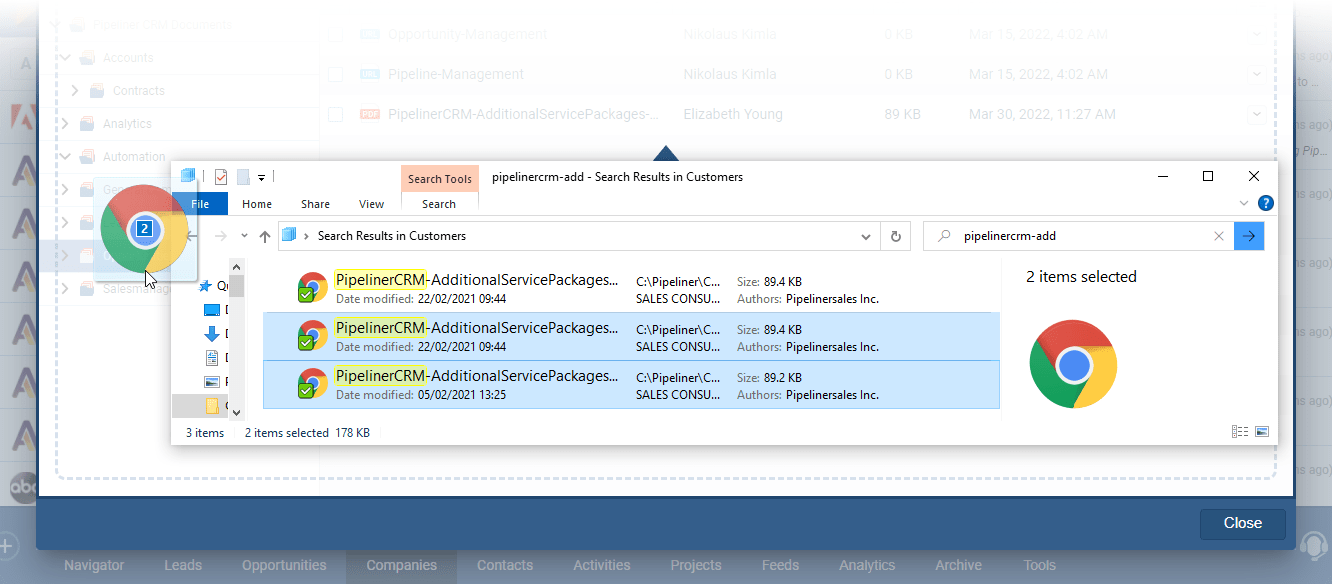Click the blue Close button
Image resolution: width=1332 pixels, height=584 pixels.
(1242, 523)
